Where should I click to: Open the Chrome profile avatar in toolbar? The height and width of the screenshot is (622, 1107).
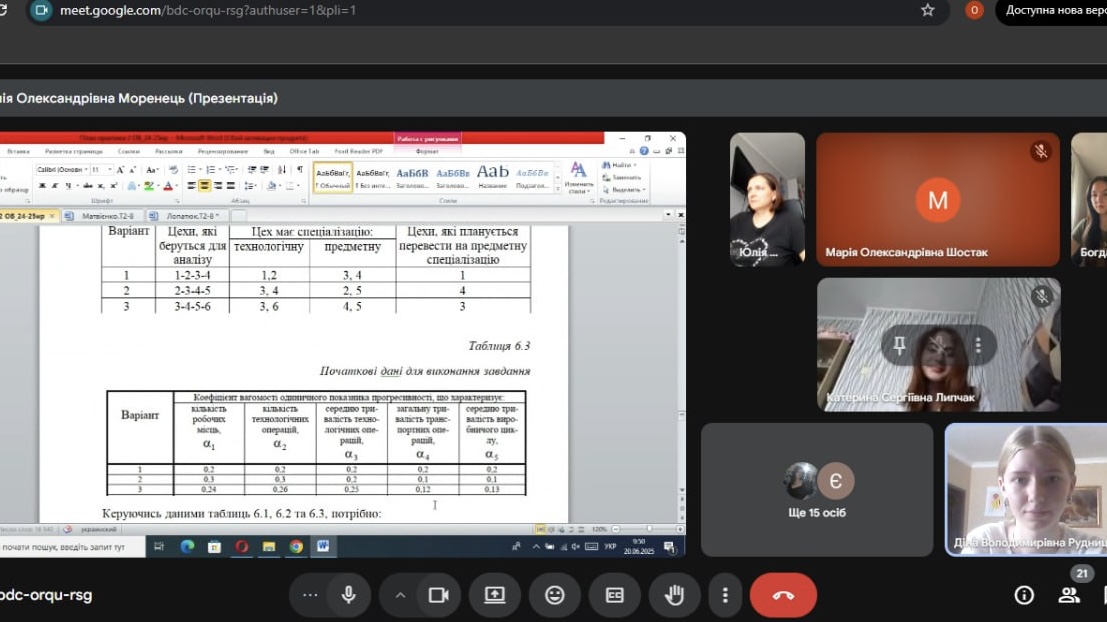pyautogui.click(x=974, y=11)
